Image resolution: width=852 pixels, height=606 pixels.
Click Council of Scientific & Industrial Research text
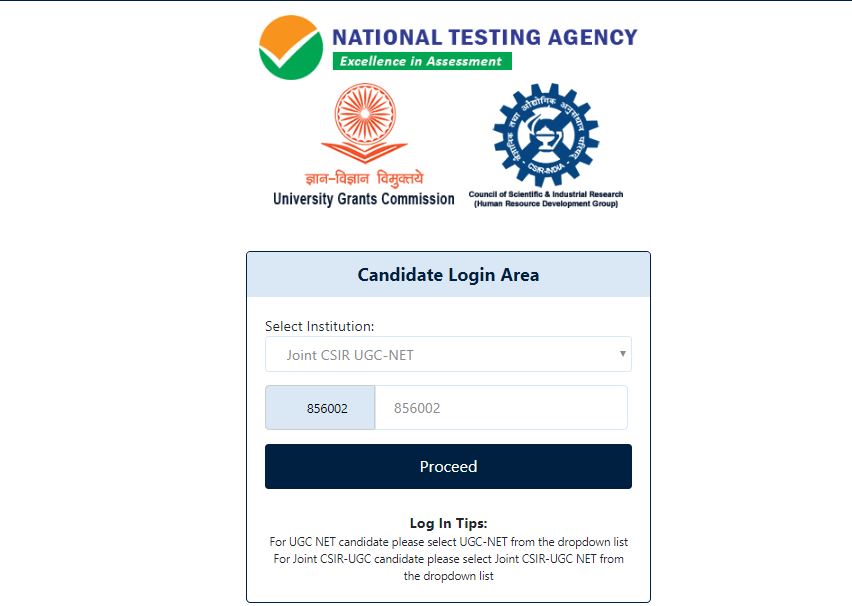click(545, 194)
